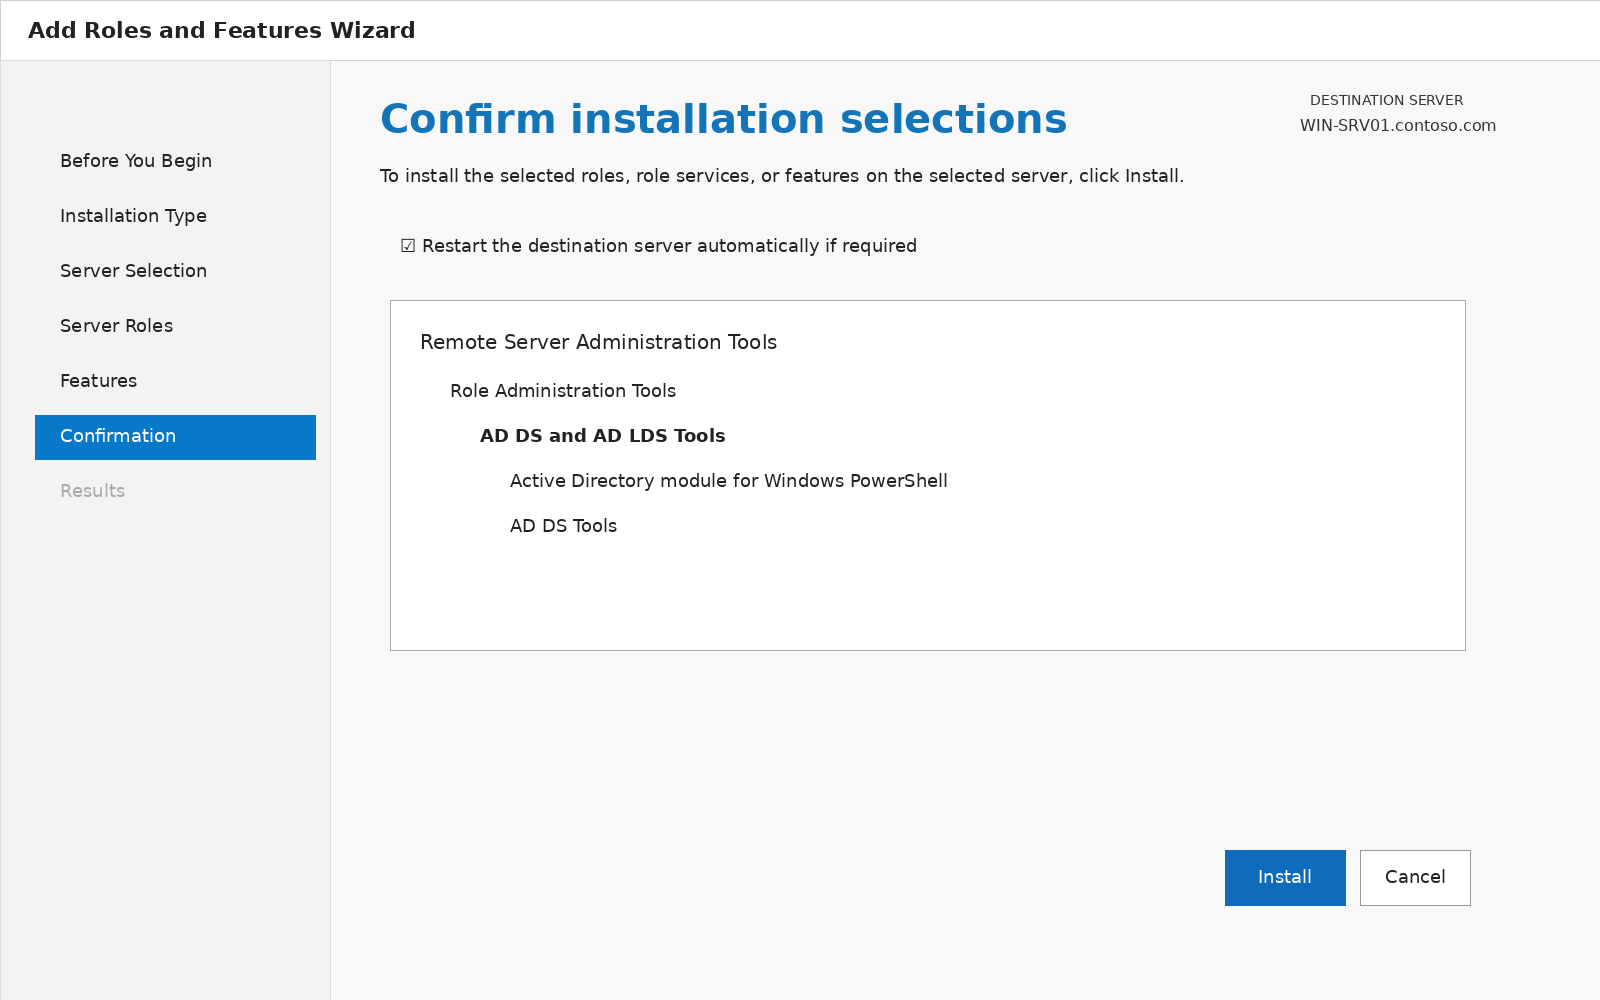1600x1000 pixels.
Task: Click the Confirm installation selections heading
Action: (724, 119)
